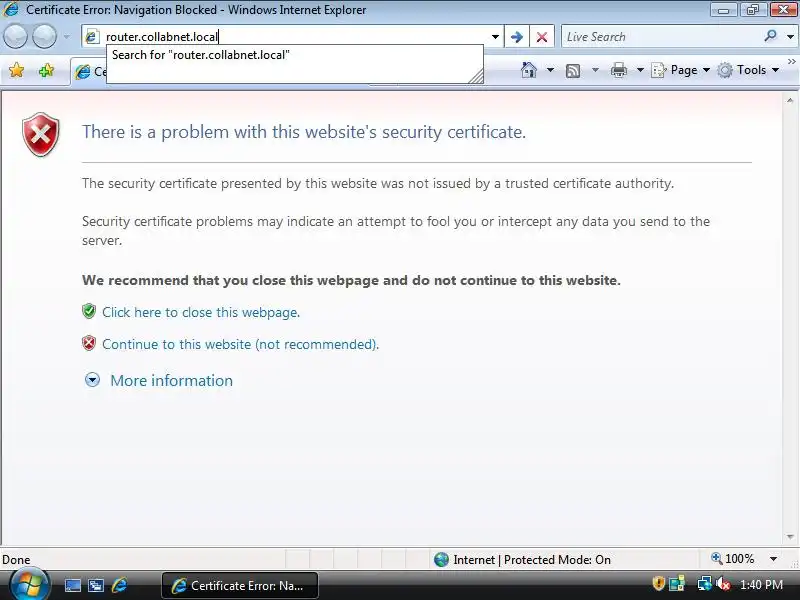The height and width of the screenshot is (600, 800).
Task: Click the green shield icon by close link
Action: point(89,311)
